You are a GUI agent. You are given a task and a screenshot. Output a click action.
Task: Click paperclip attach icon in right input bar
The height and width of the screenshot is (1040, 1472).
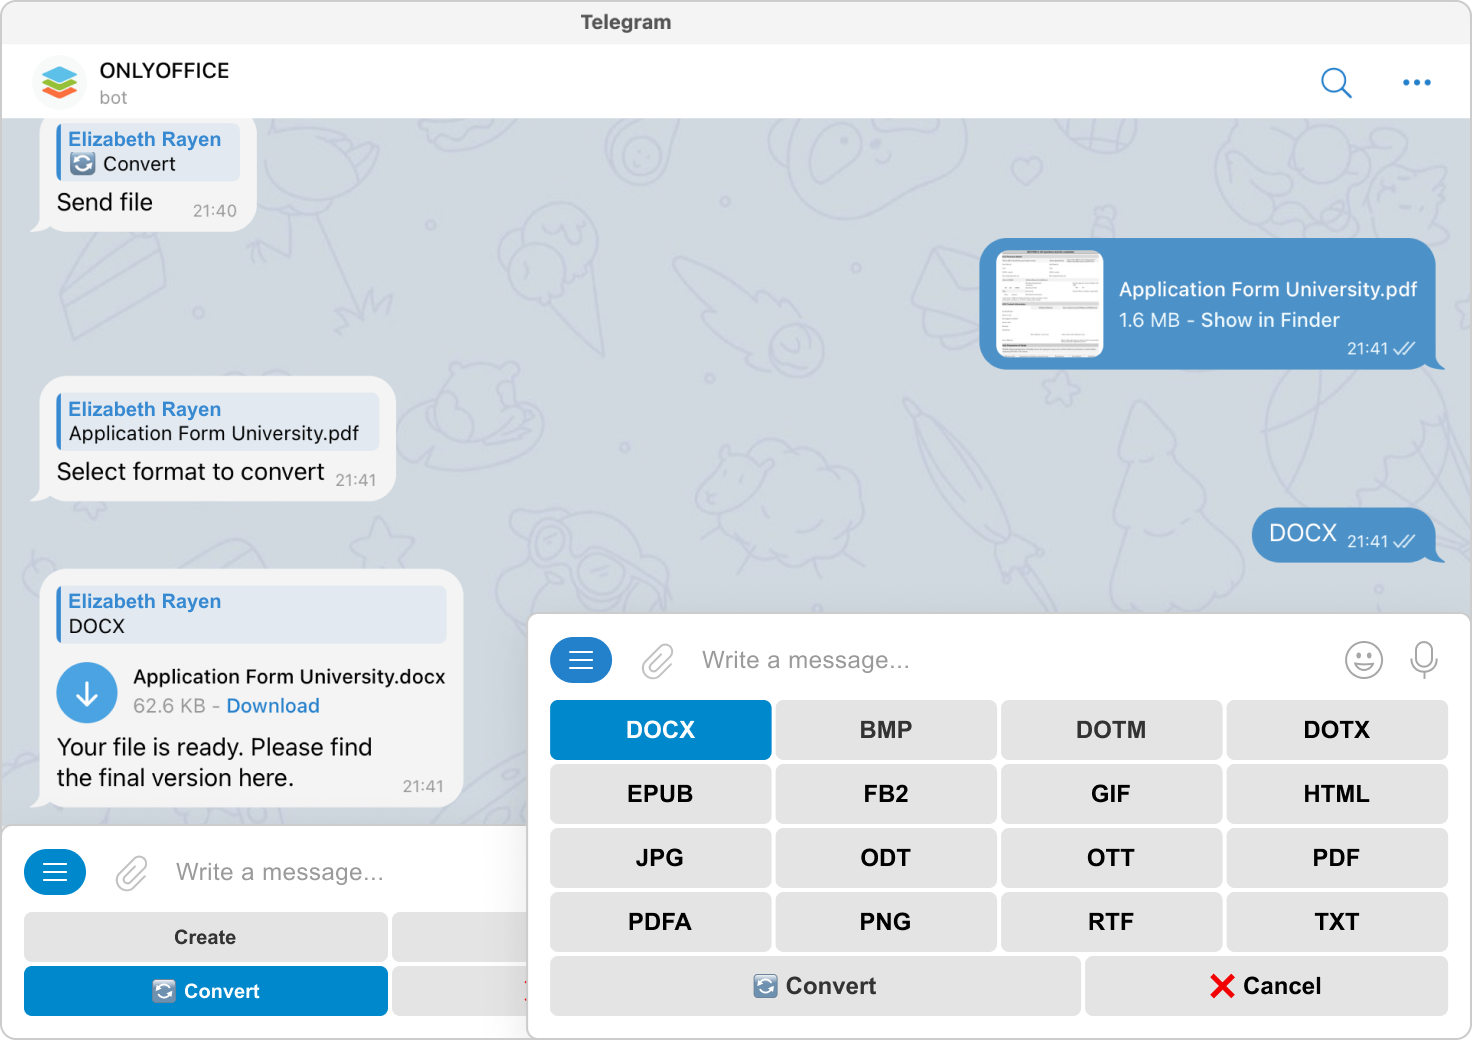point(657,661)
